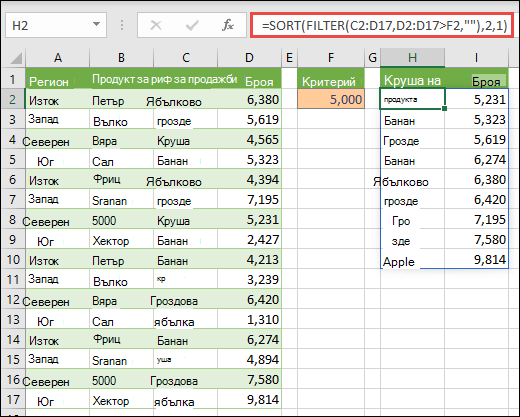Image resolution: width=520 pixels, height=417 pixels.
Task: Click the 'Apple' cell in column H
Action: pyautogui.click(x=412, y=259)
